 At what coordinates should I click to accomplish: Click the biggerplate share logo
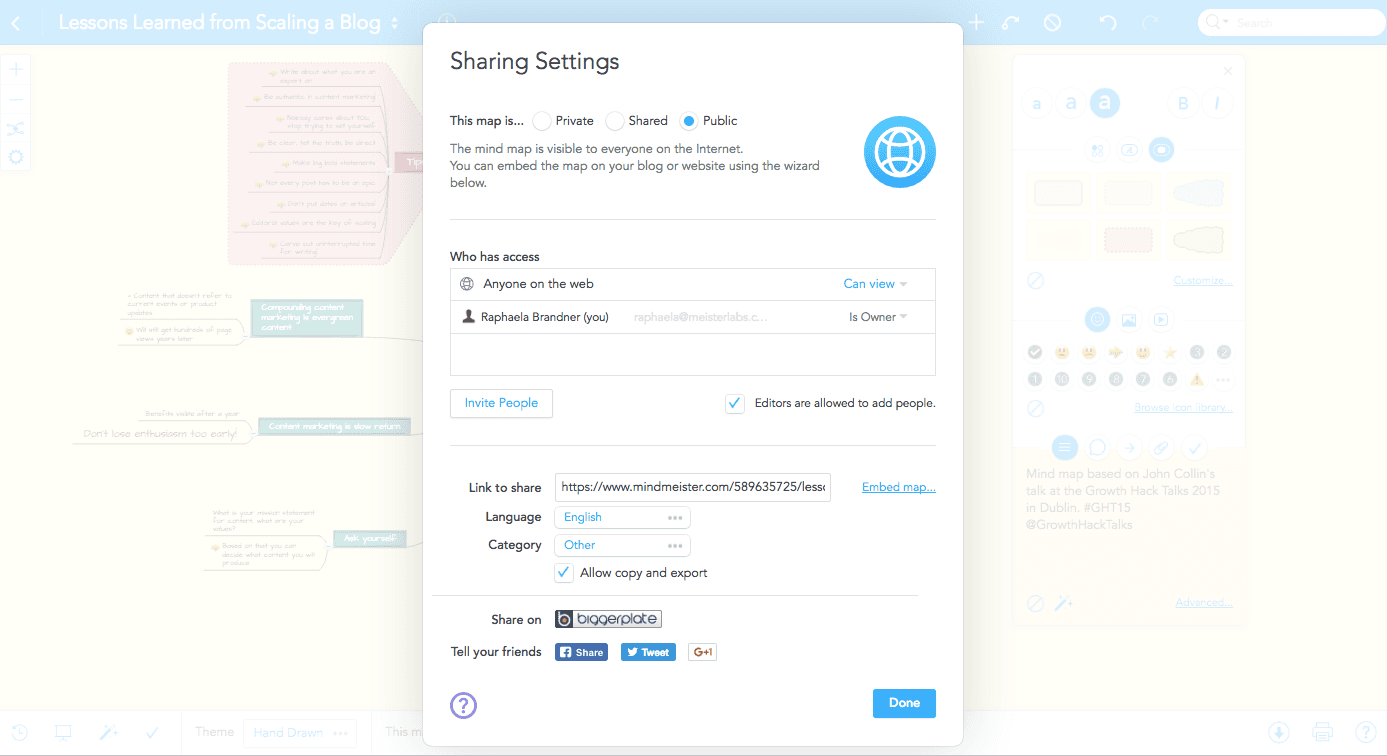pyautogui.click(x=608, y=619)
